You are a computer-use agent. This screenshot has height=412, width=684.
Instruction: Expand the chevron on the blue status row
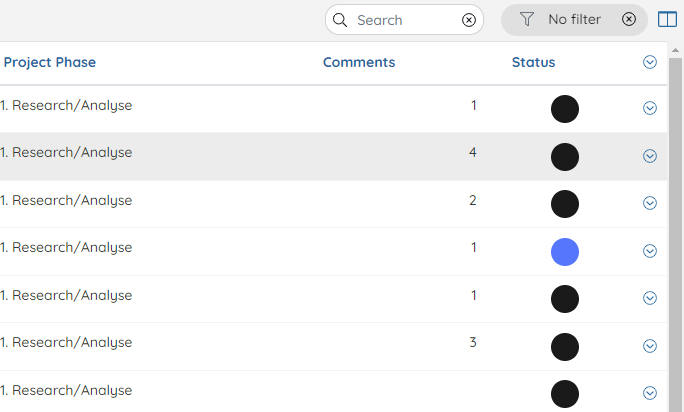pos(650,251)
